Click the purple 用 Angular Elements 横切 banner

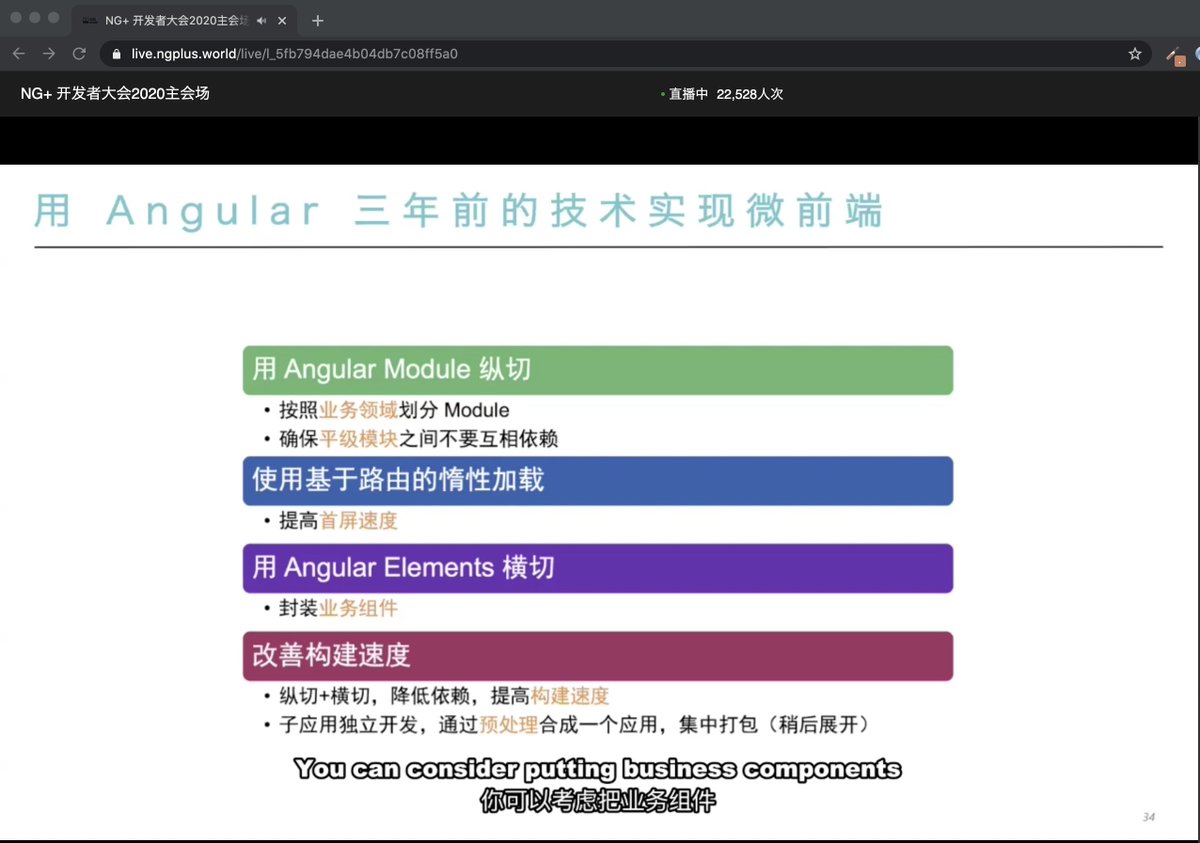tap(596, 568)
